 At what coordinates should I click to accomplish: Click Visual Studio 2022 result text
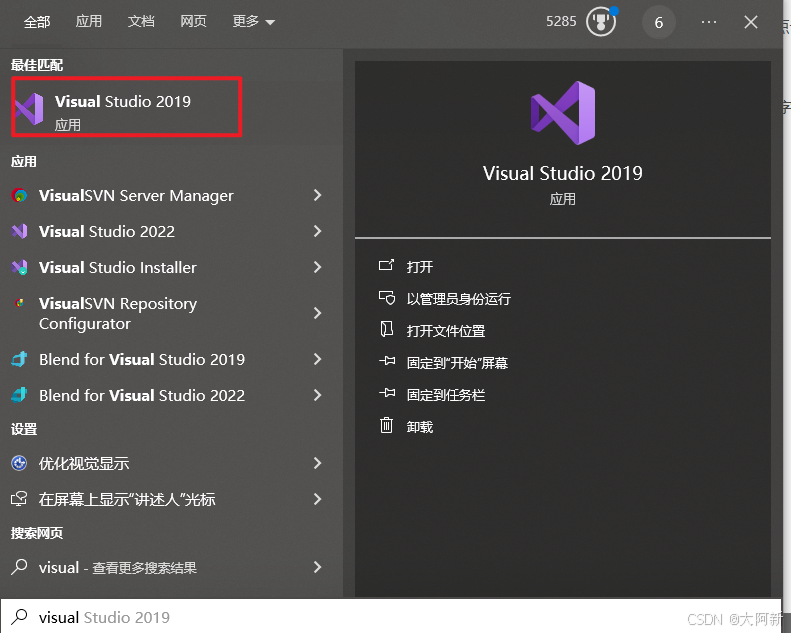107,231
